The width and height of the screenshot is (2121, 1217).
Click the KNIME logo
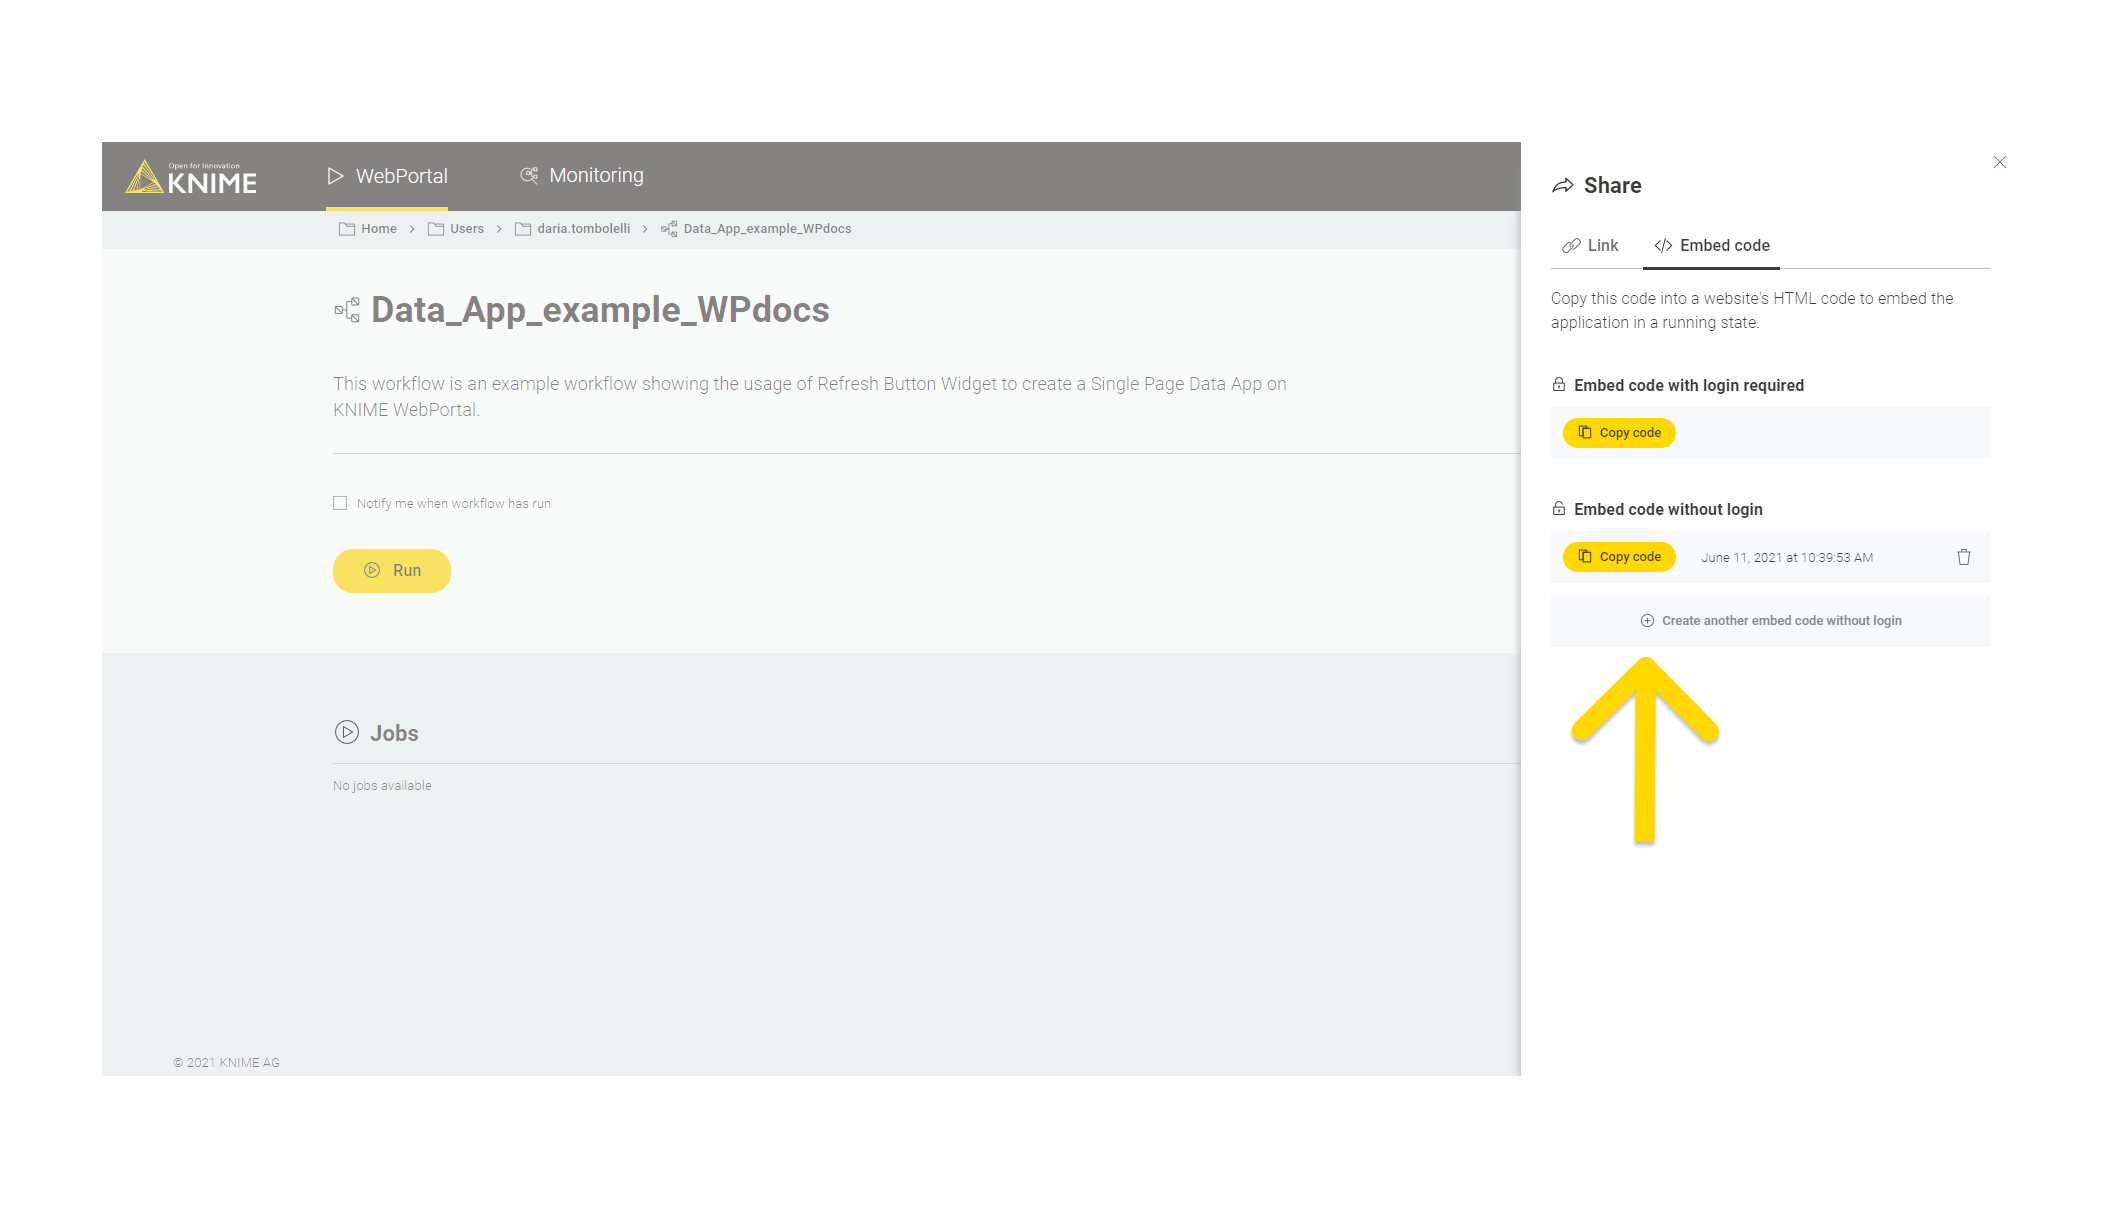click(191, 177)
